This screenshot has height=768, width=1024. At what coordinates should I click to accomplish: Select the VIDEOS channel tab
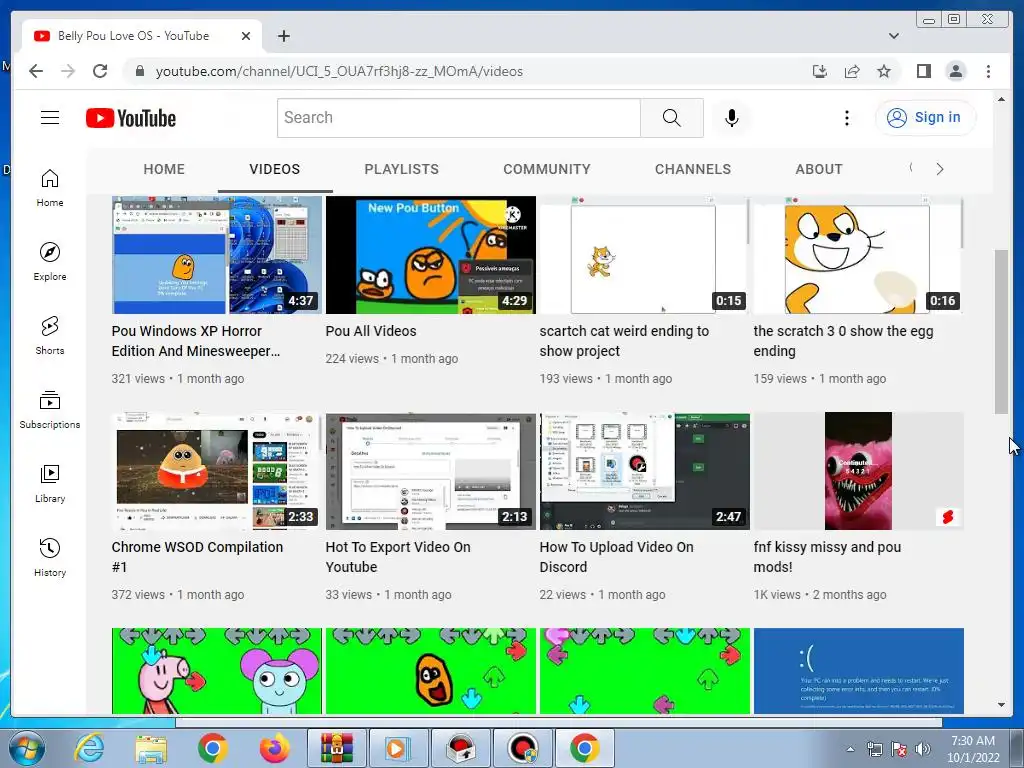click(274, 169)
